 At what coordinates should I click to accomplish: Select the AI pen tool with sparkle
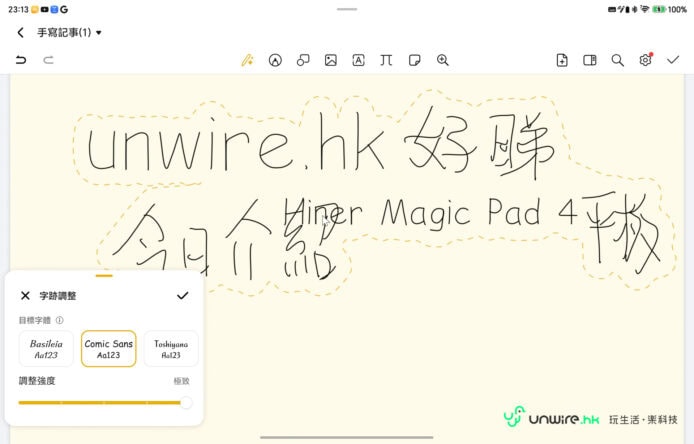click(247, 60)
